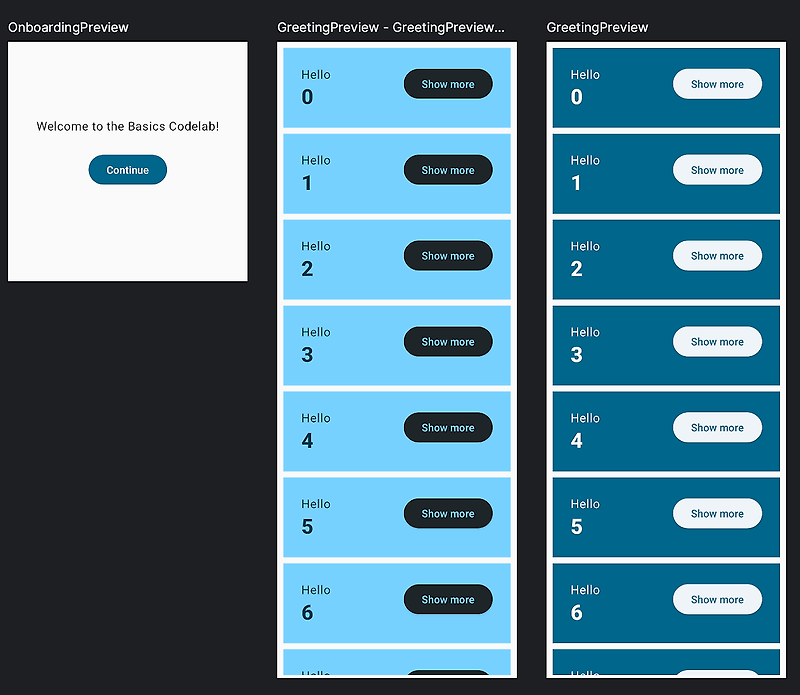The image size is (800, 695).
Task: Click the Welcome to the Basics Codelab text
Action: click(128, 126)
